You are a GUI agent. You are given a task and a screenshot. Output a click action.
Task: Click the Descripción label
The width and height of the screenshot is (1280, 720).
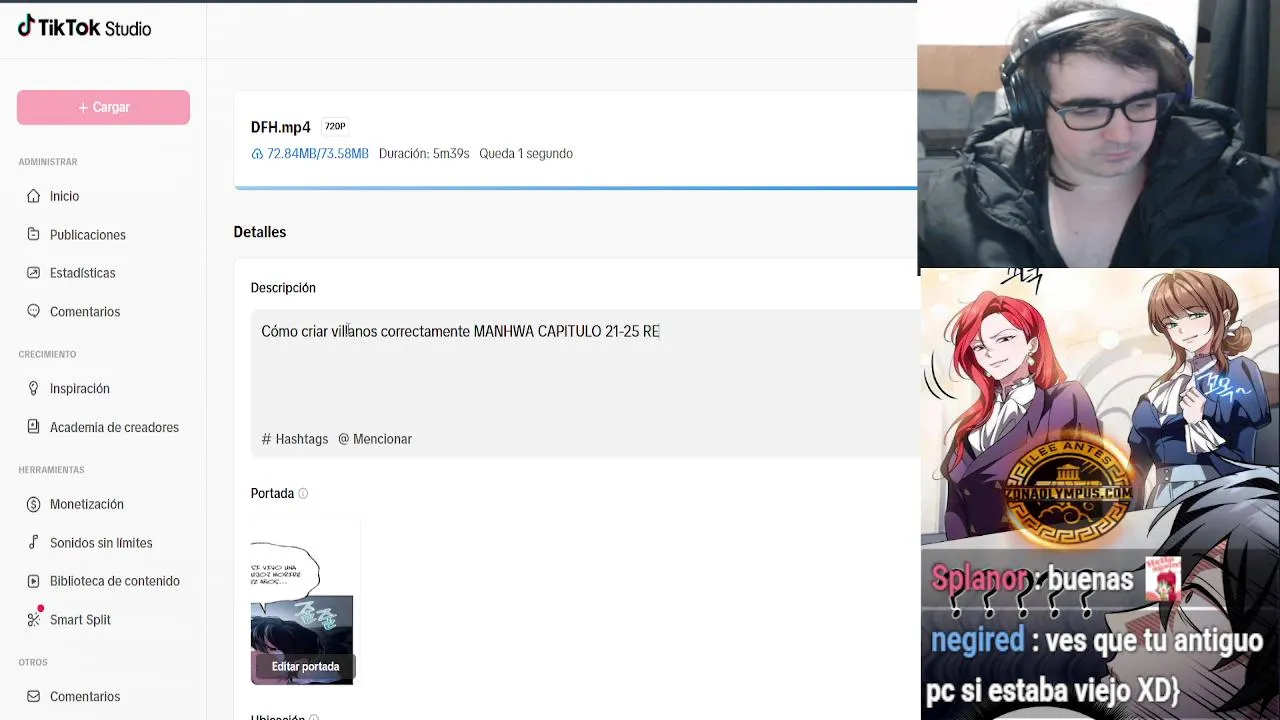[x=283, y=288]
